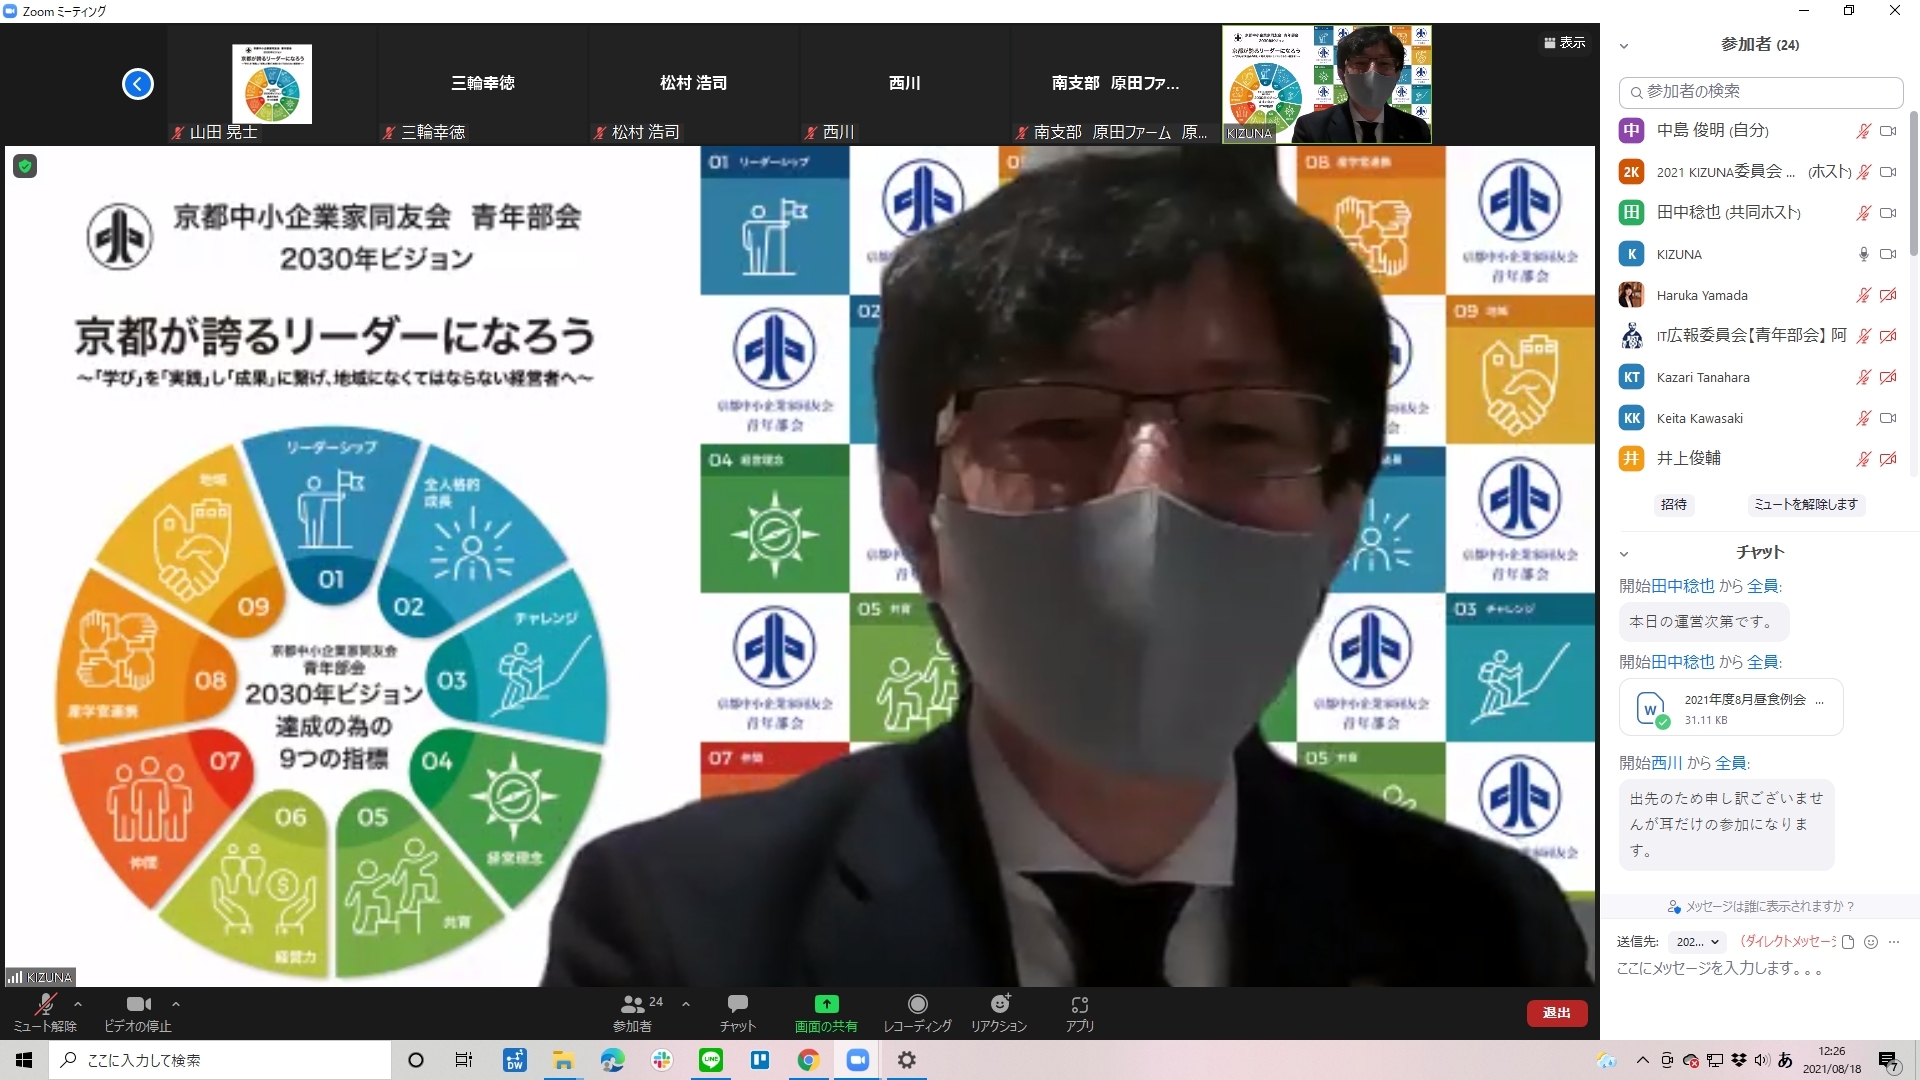The height and width of the screenshot is (1080, 1920).
Task: Open the リアクション reactions button
Action: click(x=999, y=1012)
